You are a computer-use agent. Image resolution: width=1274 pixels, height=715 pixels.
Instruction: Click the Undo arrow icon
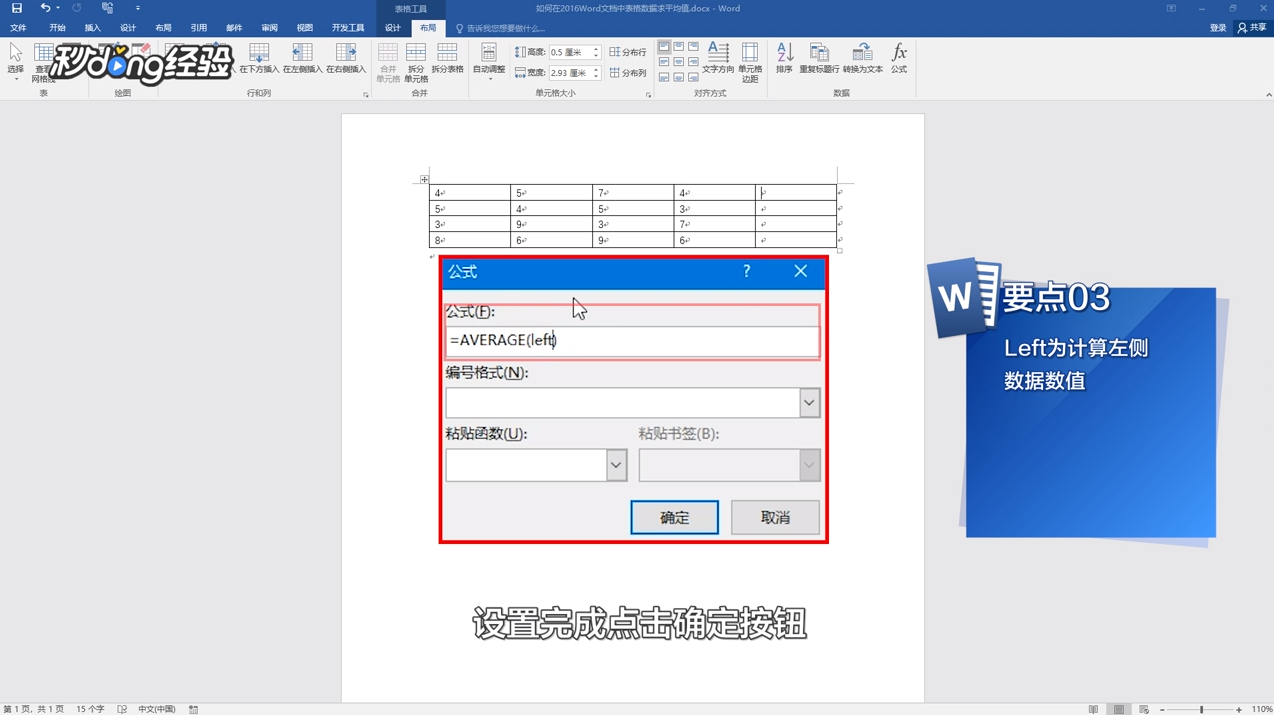pyautogui.click(x=44, y=8)
